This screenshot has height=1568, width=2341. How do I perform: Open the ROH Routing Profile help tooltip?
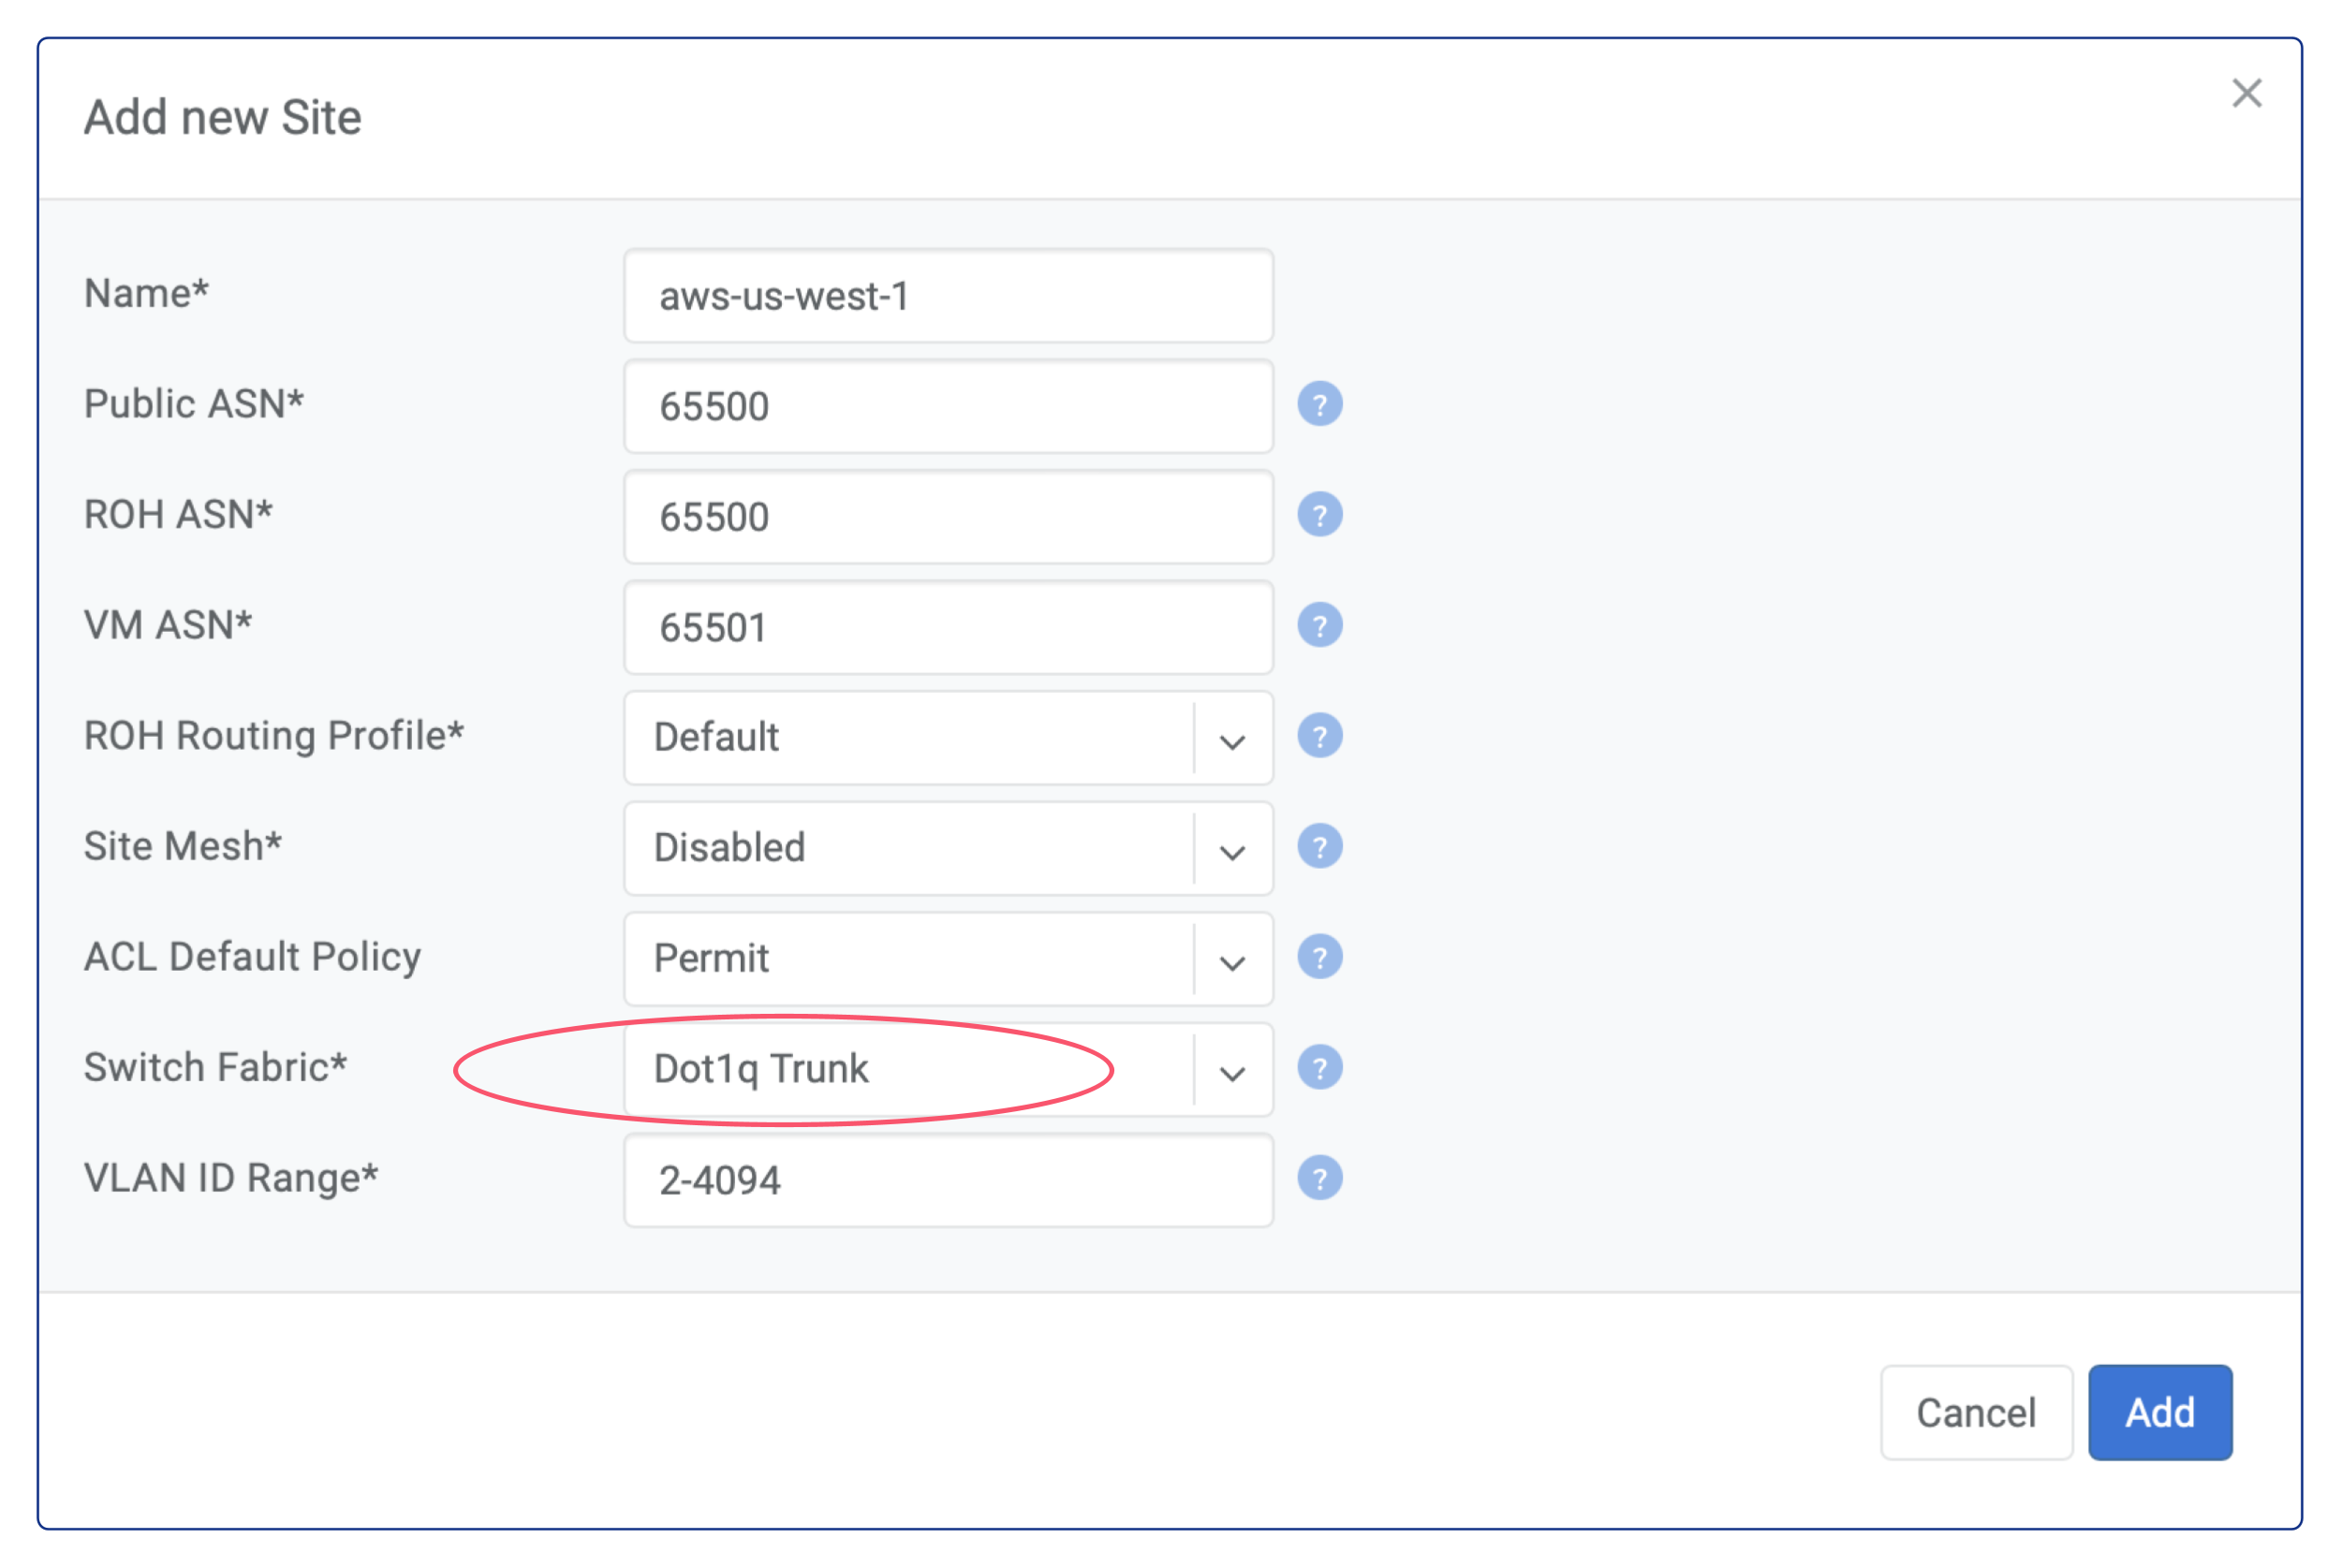(1319, 736)
